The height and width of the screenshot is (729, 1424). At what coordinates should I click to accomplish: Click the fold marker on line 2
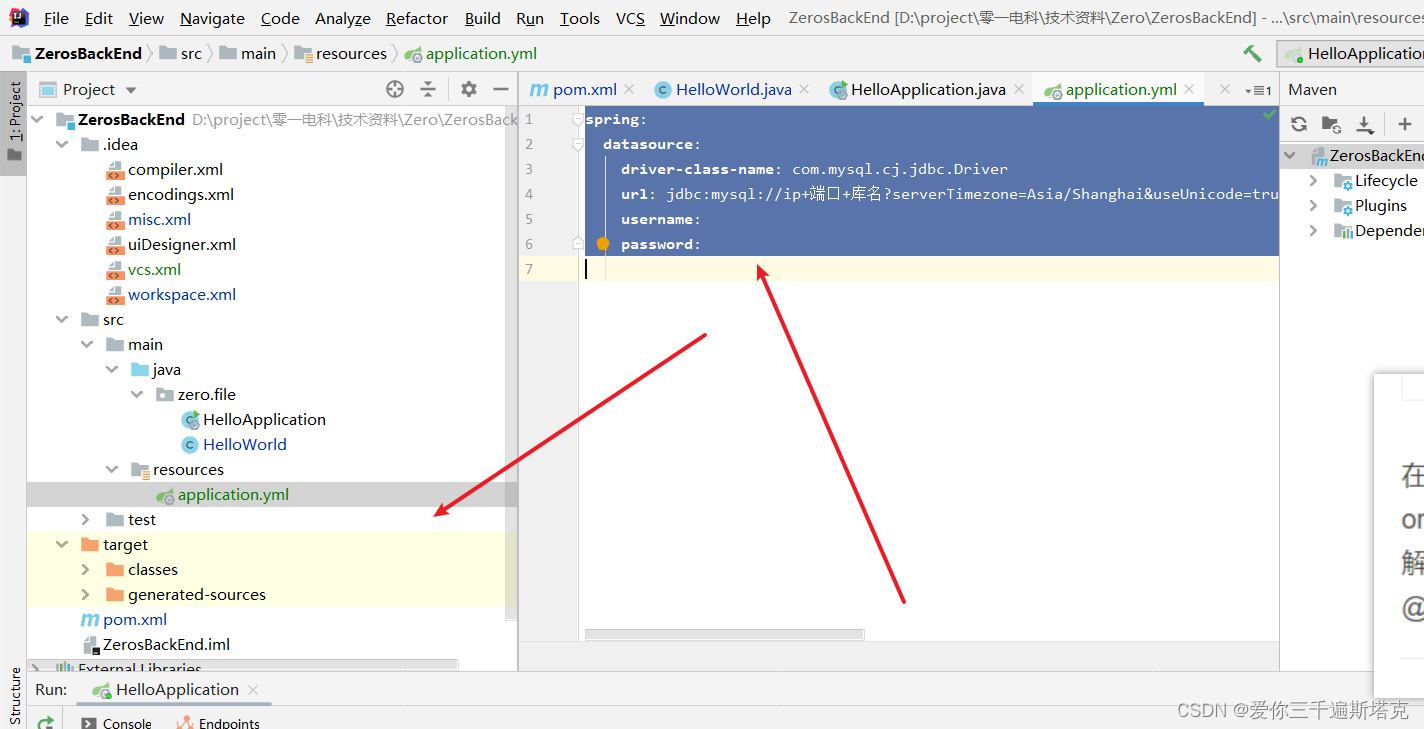coord(577,144)
